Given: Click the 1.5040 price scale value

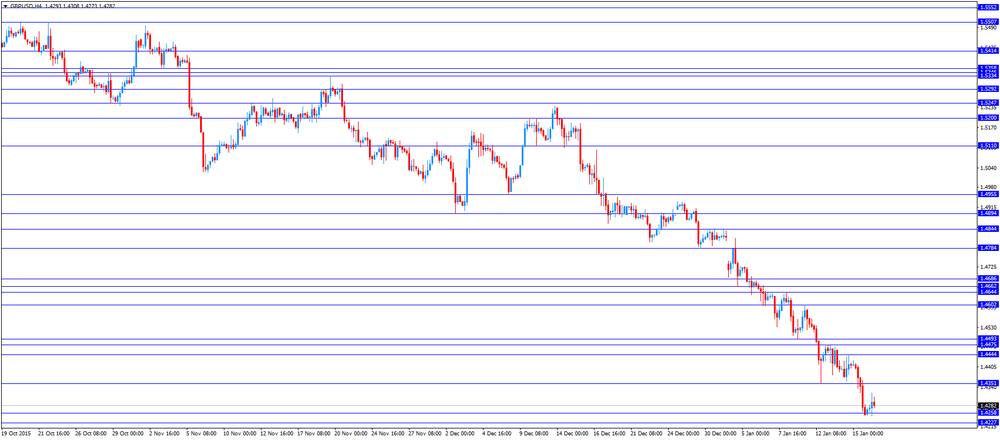Looking at the screenshot, I should pos(987,168).
